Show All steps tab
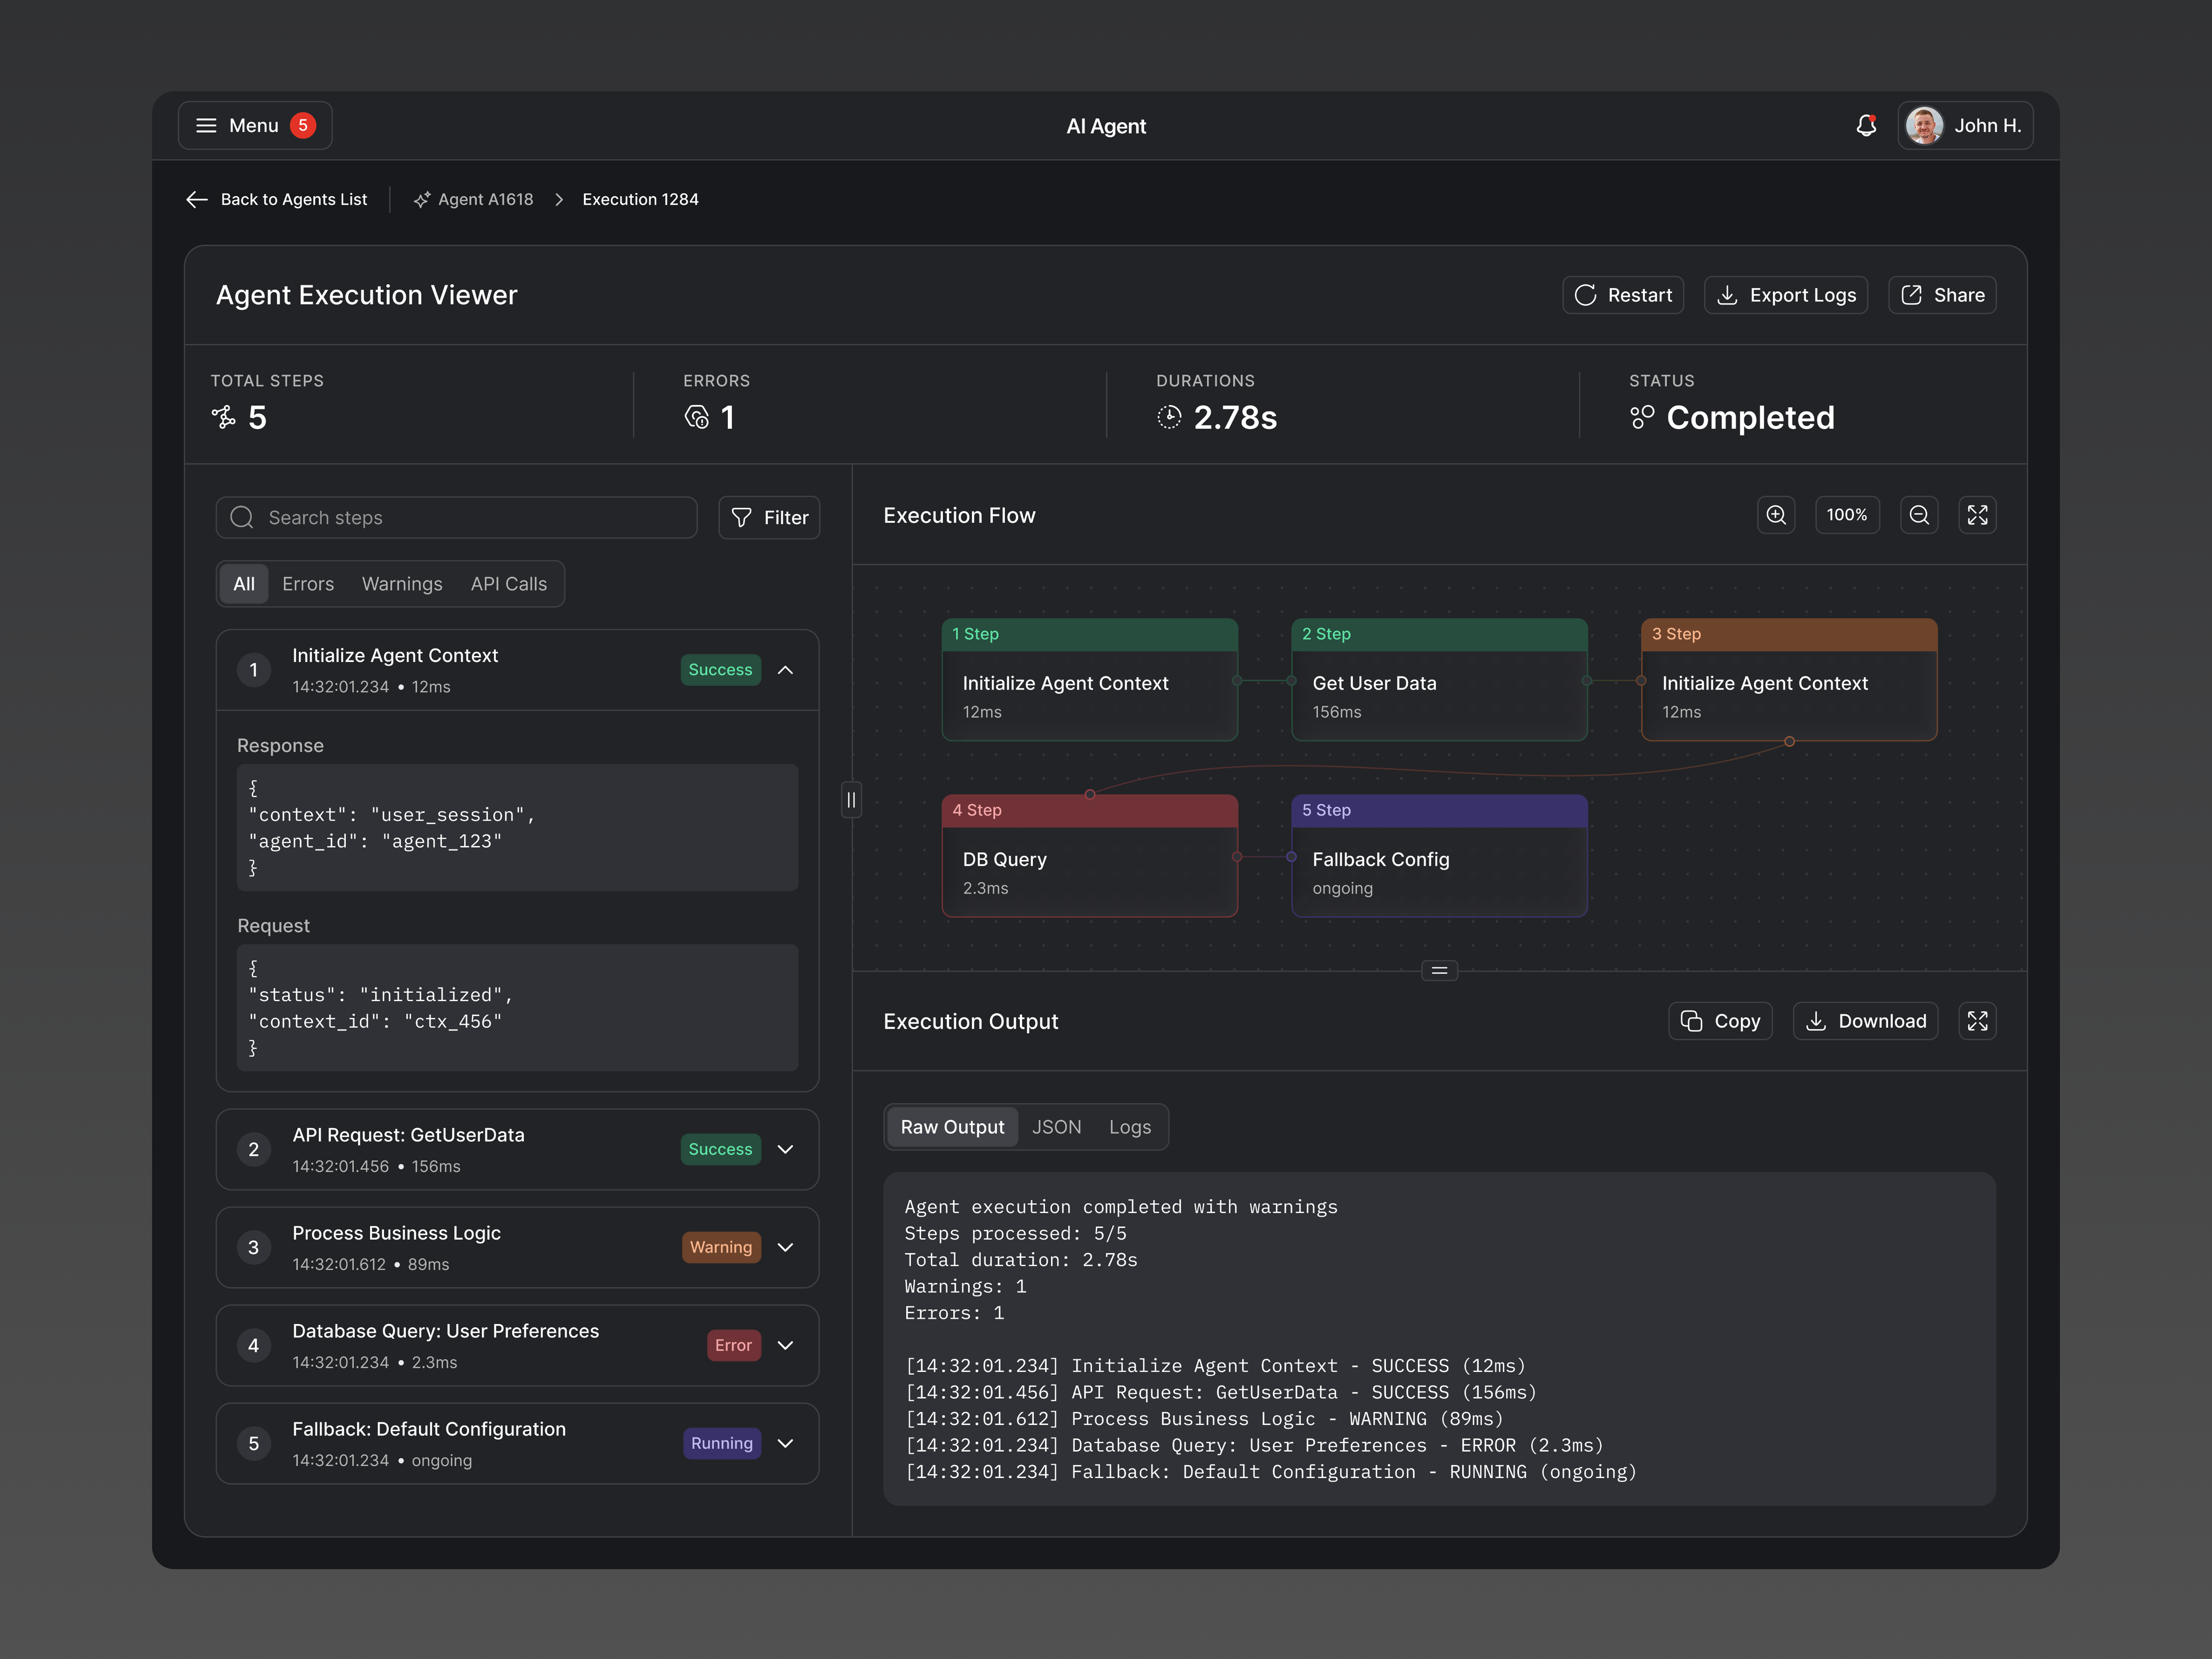Viewport: 2212px width, 1659px height. [244, 584]
